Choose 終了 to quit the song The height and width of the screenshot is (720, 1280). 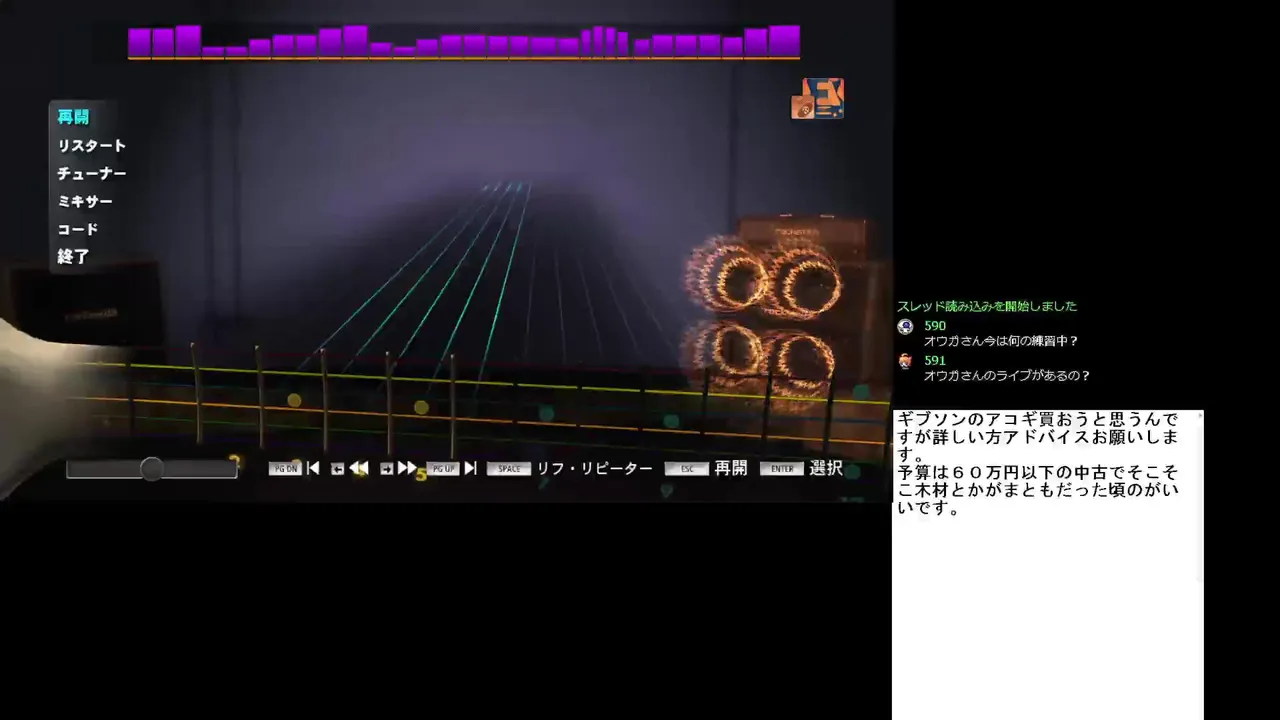[73, 257]
